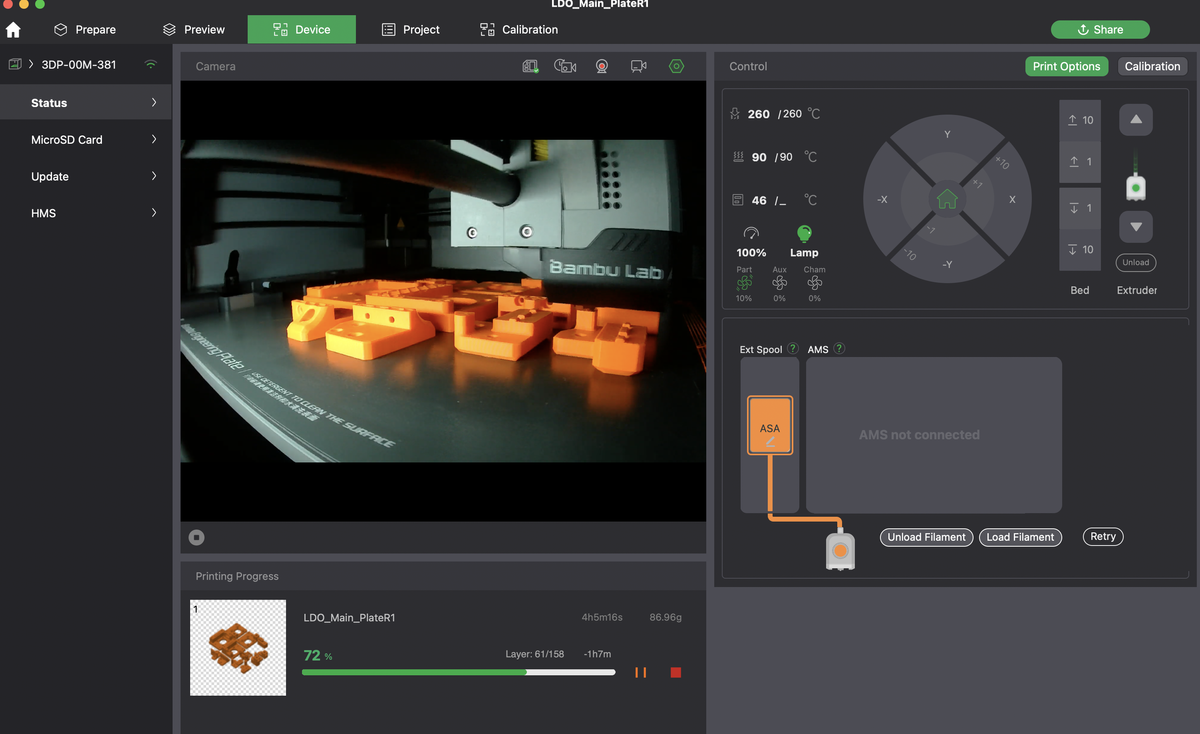
Task: Open the camera video stream icon
Action: (x=639, y=66)
